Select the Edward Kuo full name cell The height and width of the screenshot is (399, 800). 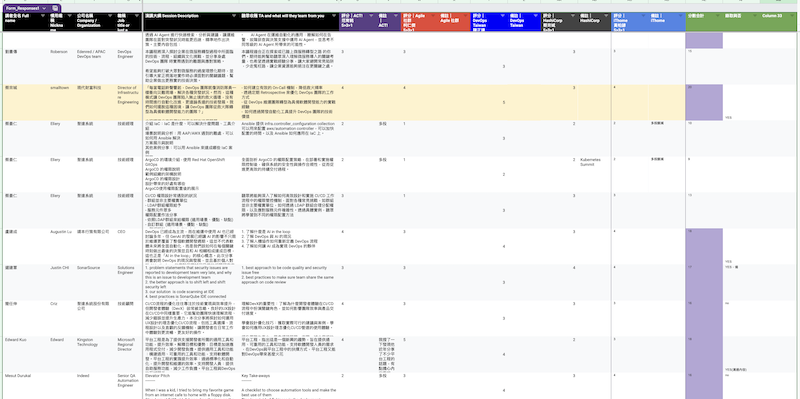pyautogui.click(x=26, y=354)
